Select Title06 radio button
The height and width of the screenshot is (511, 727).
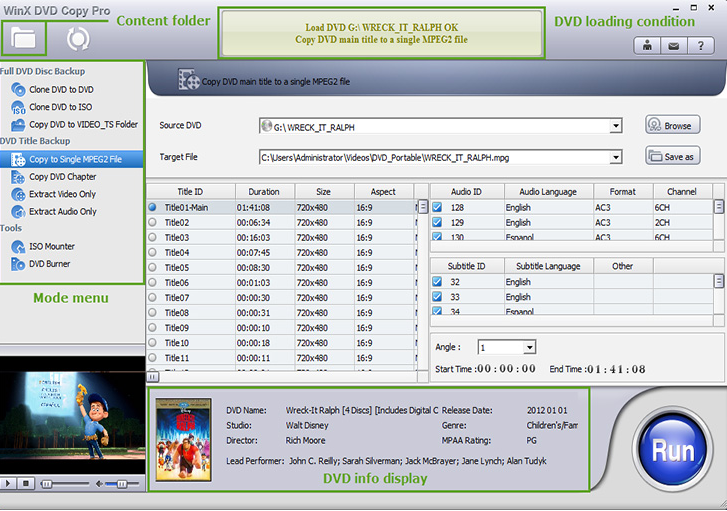pos(152,282)
